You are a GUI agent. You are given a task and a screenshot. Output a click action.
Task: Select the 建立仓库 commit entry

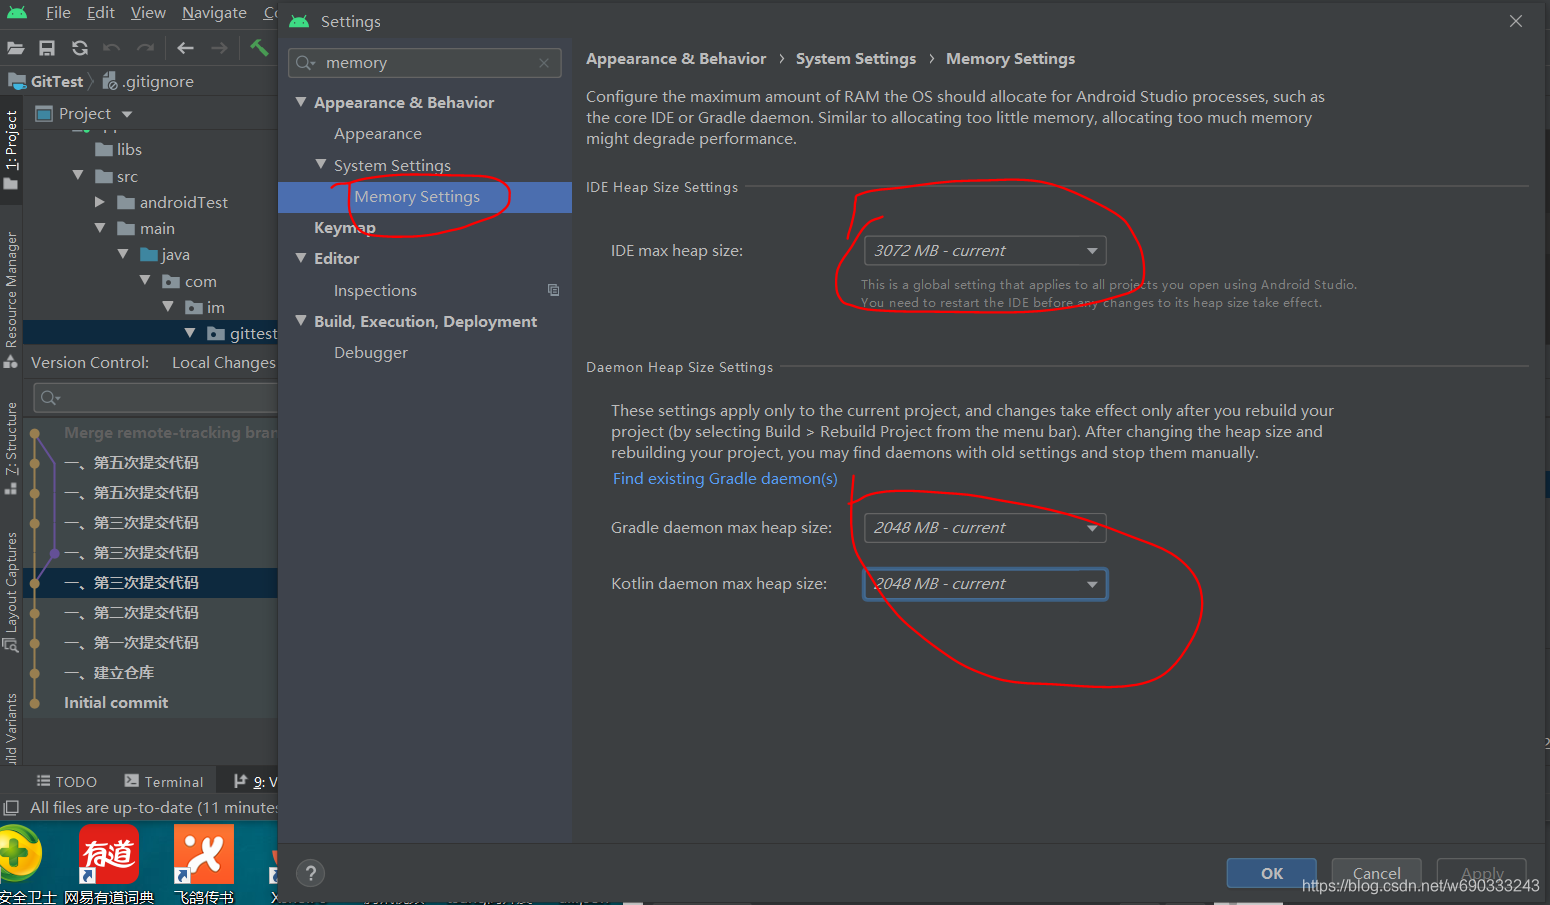109,673
